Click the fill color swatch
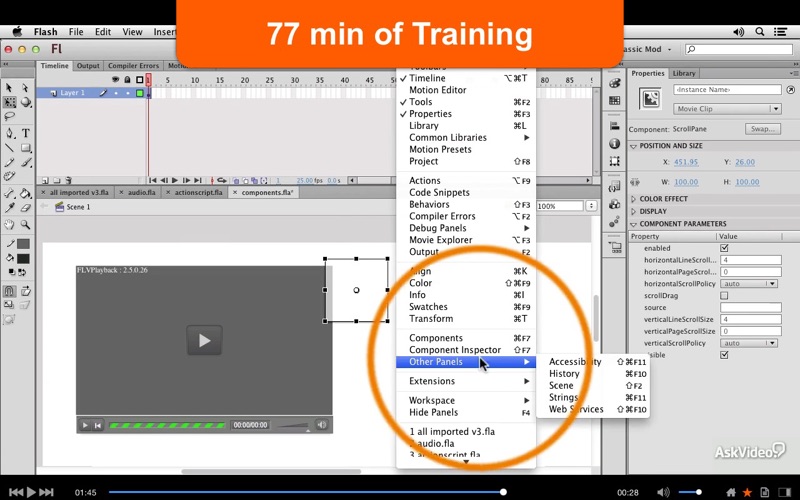Screen dimensions: 800x500 tap(23, 259)
